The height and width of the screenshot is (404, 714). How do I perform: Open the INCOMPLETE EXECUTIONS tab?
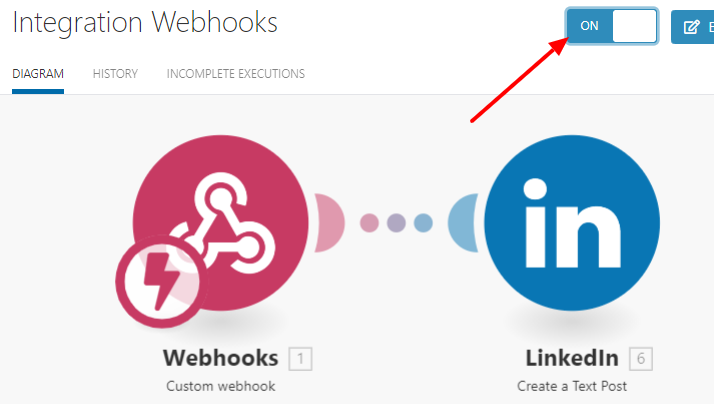(235, 74)
